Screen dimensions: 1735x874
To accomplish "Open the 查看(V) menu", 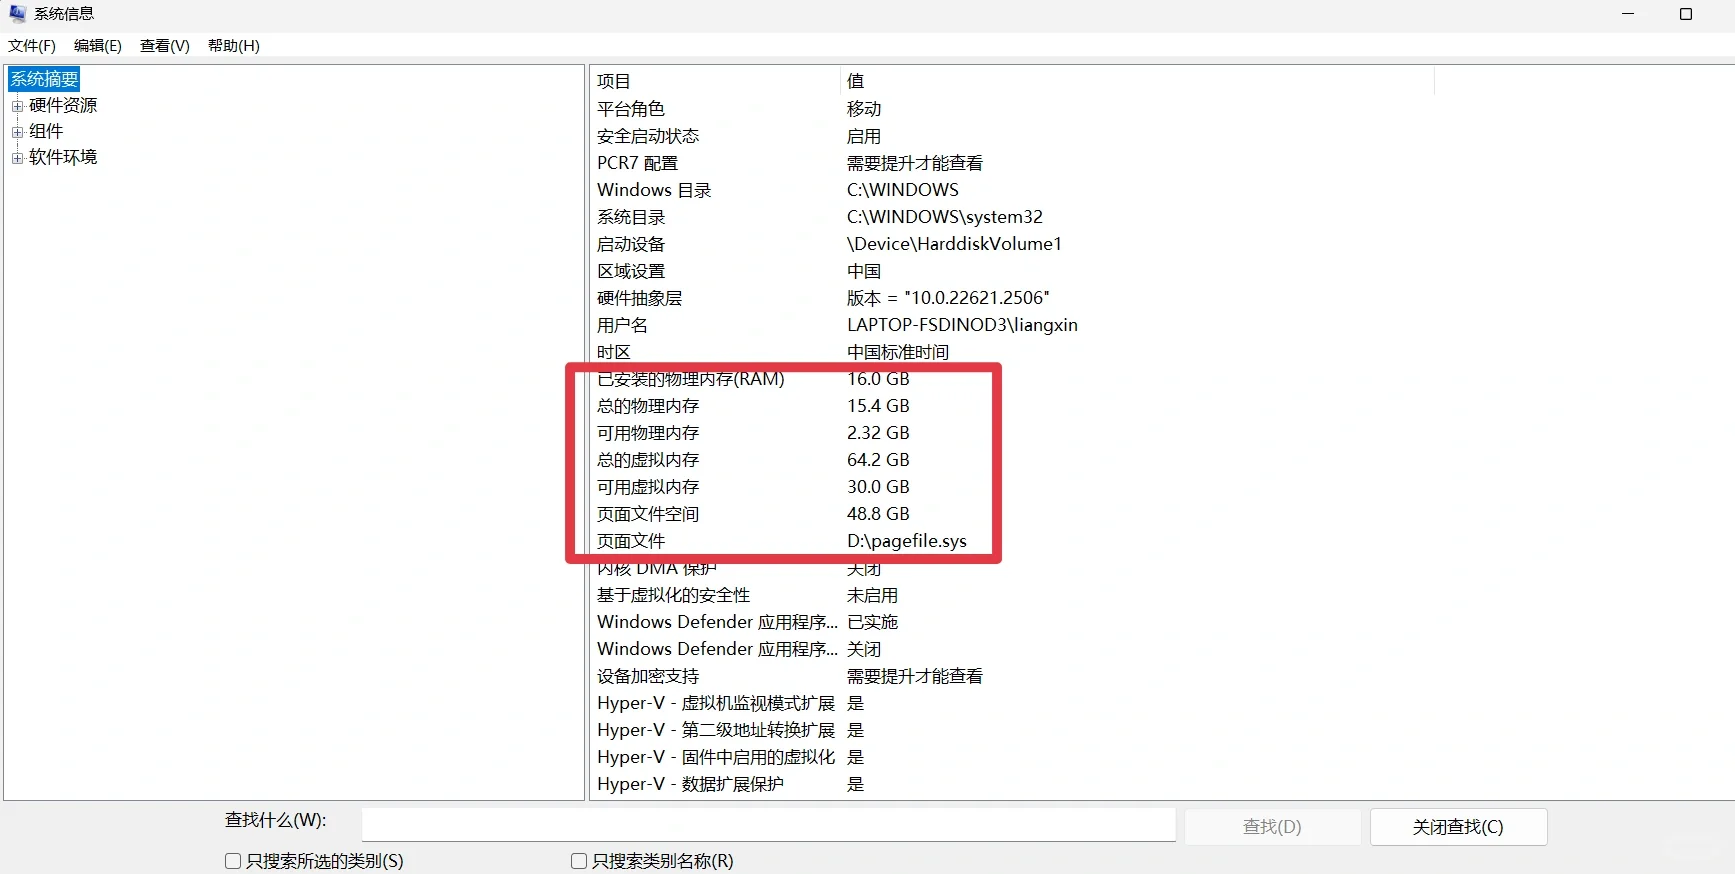I will [x=165, y=46].
